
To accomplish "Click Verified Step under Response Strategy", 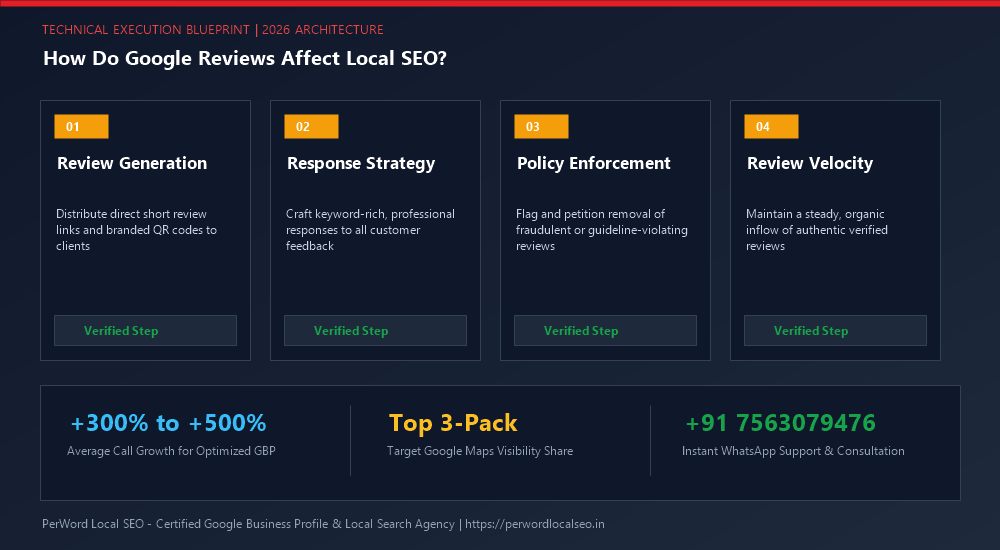I will point(375,331).
